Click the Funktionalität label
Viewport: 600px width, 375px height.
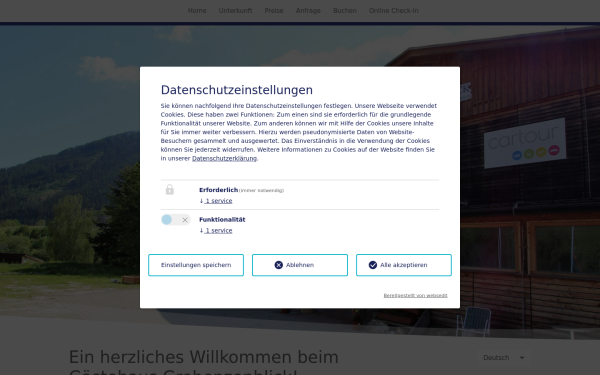pyautogui.click(x=222, y=220)
